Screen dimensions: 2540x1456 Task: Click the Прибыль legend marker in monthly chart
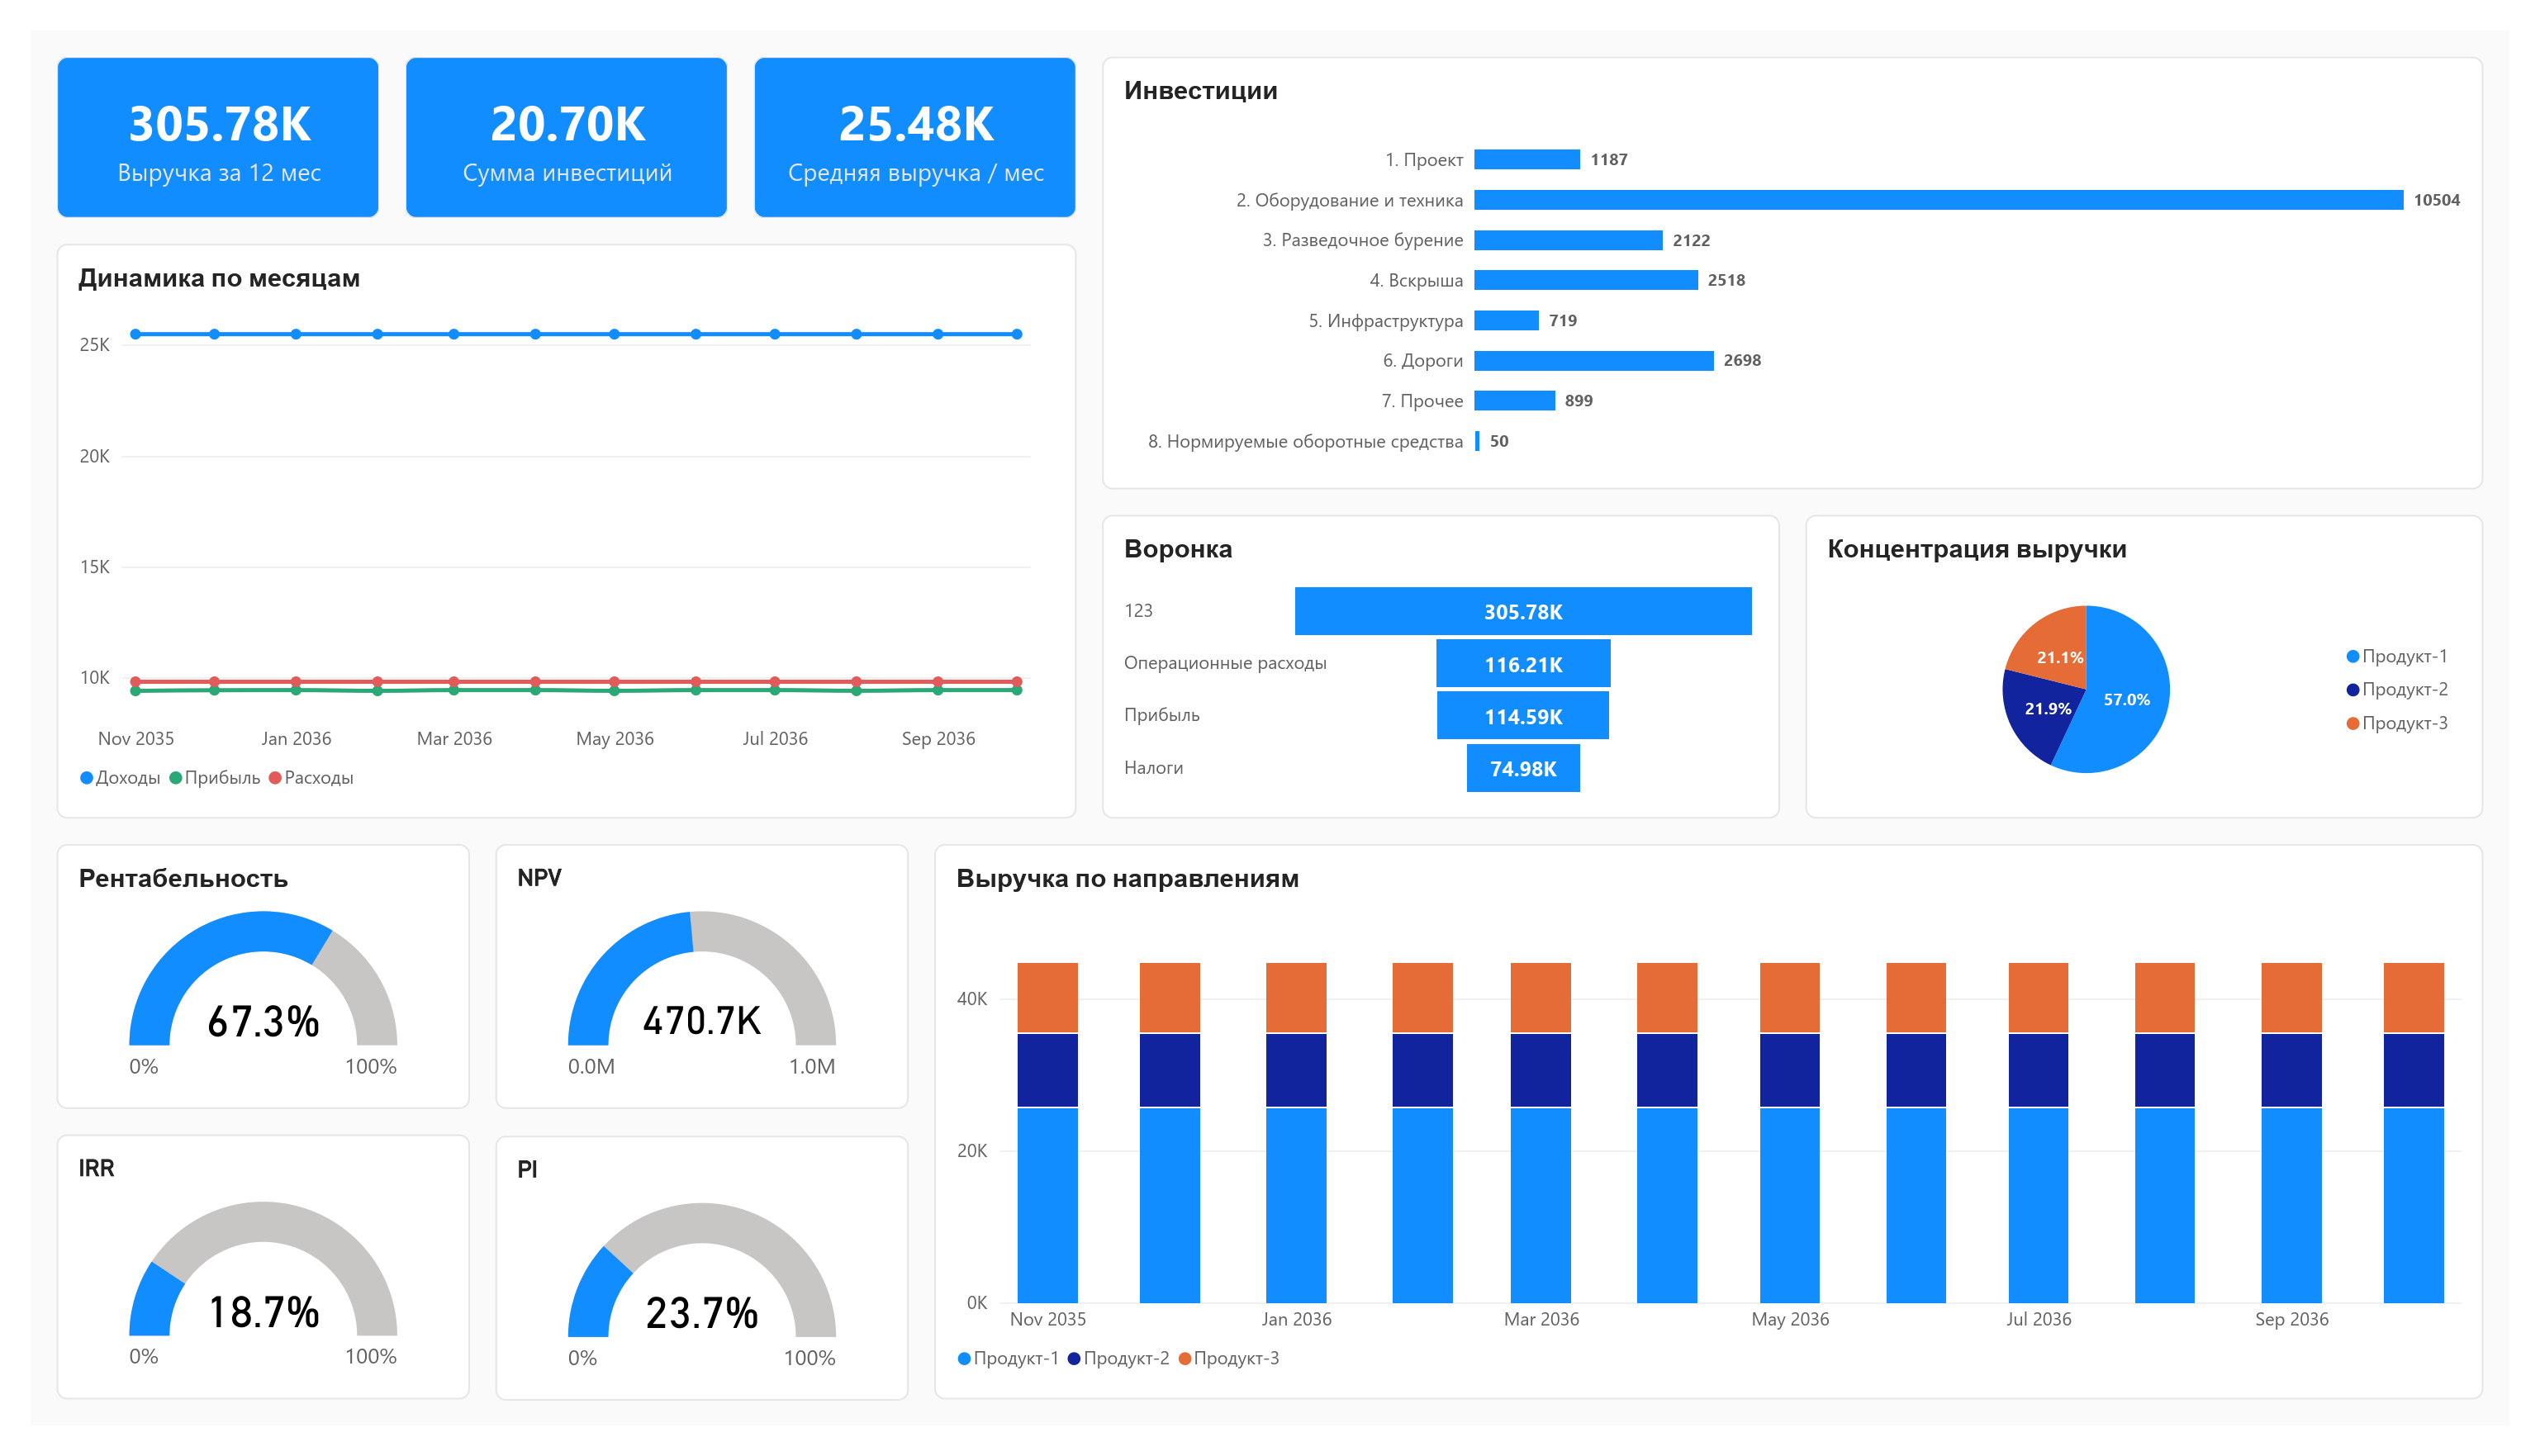pyautogui.click(x=176, y=778)
